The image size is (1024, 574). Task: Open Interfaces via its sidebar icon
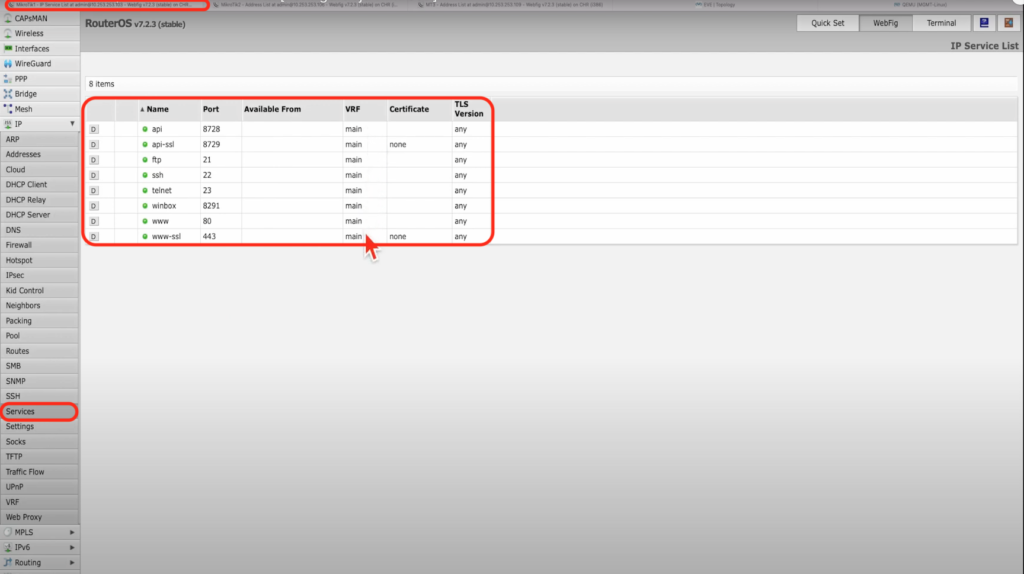click(8, 48)
